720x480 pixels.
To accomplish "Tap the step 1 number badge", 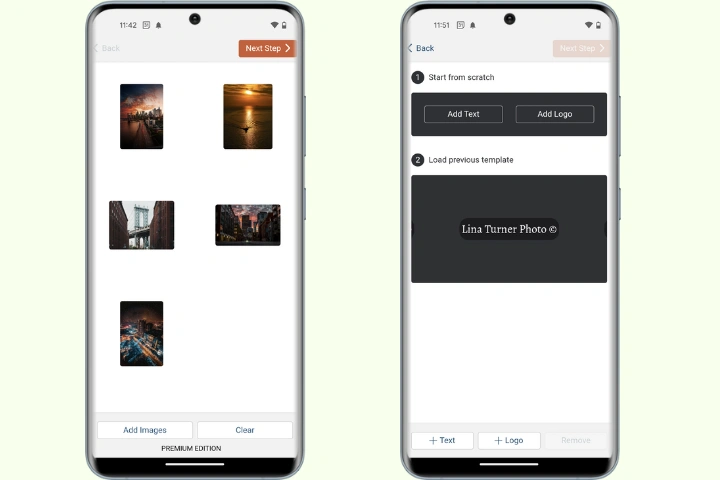I will click(417, 77).
